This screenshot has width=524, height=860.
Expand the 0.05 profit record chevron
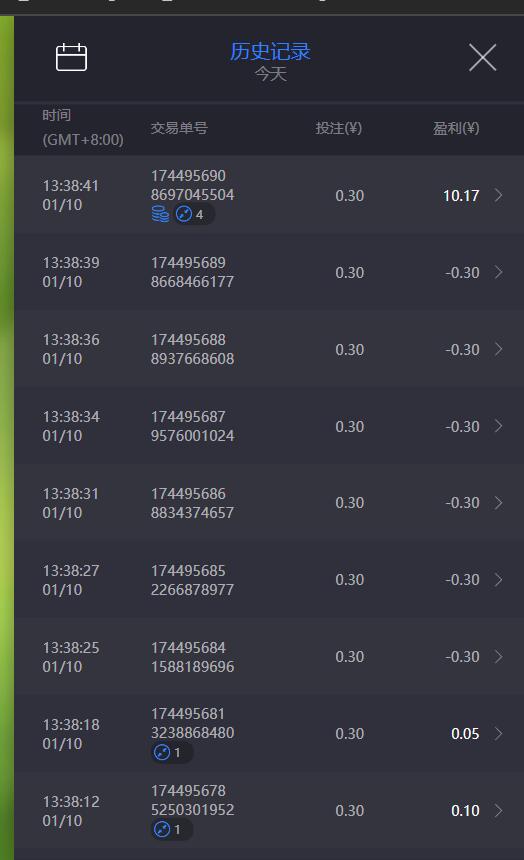(x=498, y=733)
